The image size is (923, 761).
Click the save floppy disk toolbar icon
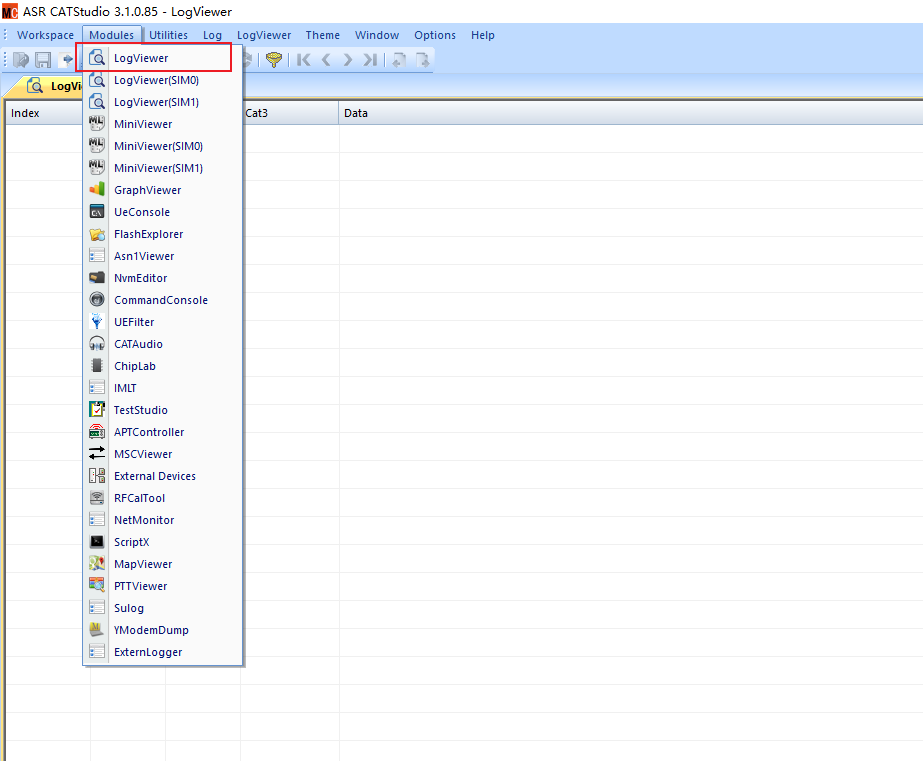pos(43,59)
